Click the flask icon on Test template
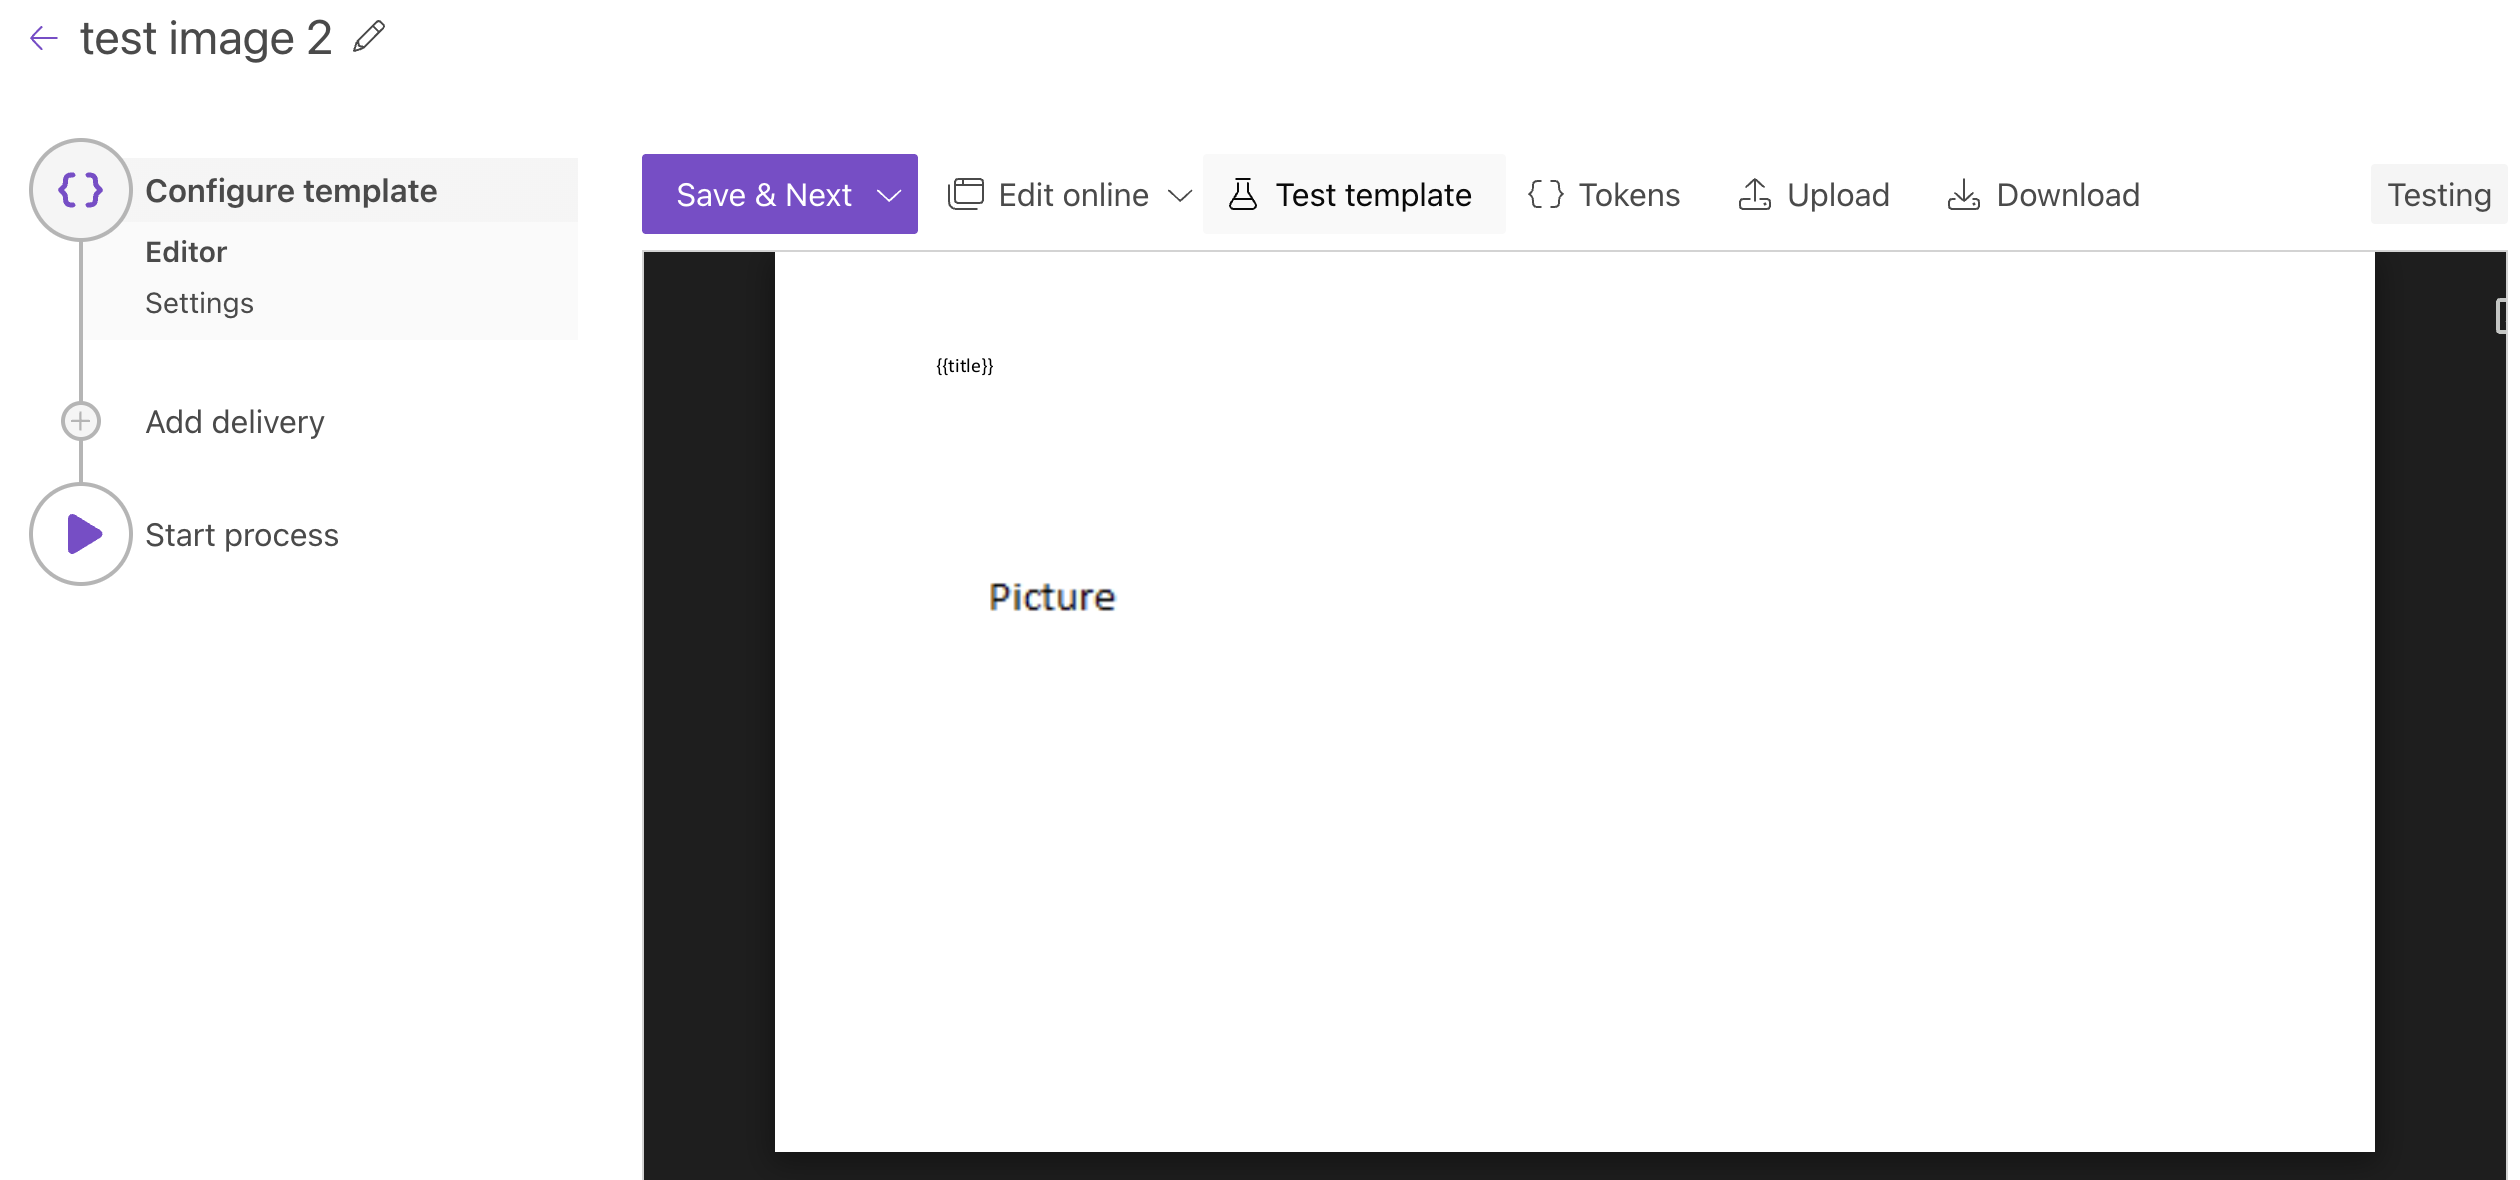This screenshot has width=2520, height=1180. (x=1242, y=194)
